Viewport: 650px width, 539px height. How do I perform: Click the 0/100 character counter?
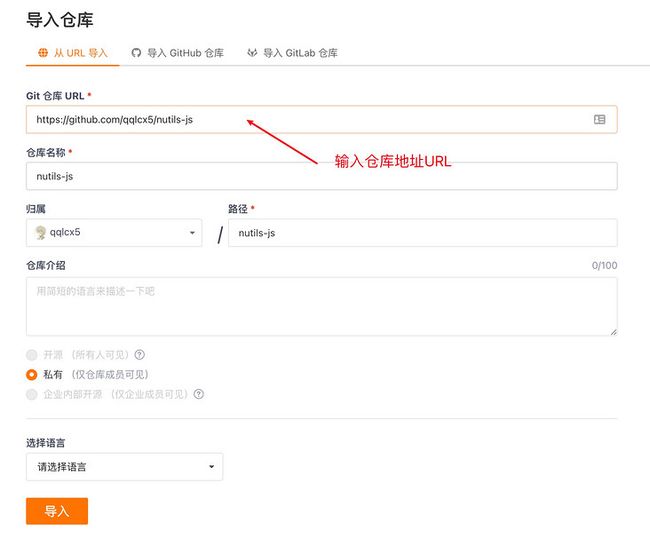[x=604, y=265]
